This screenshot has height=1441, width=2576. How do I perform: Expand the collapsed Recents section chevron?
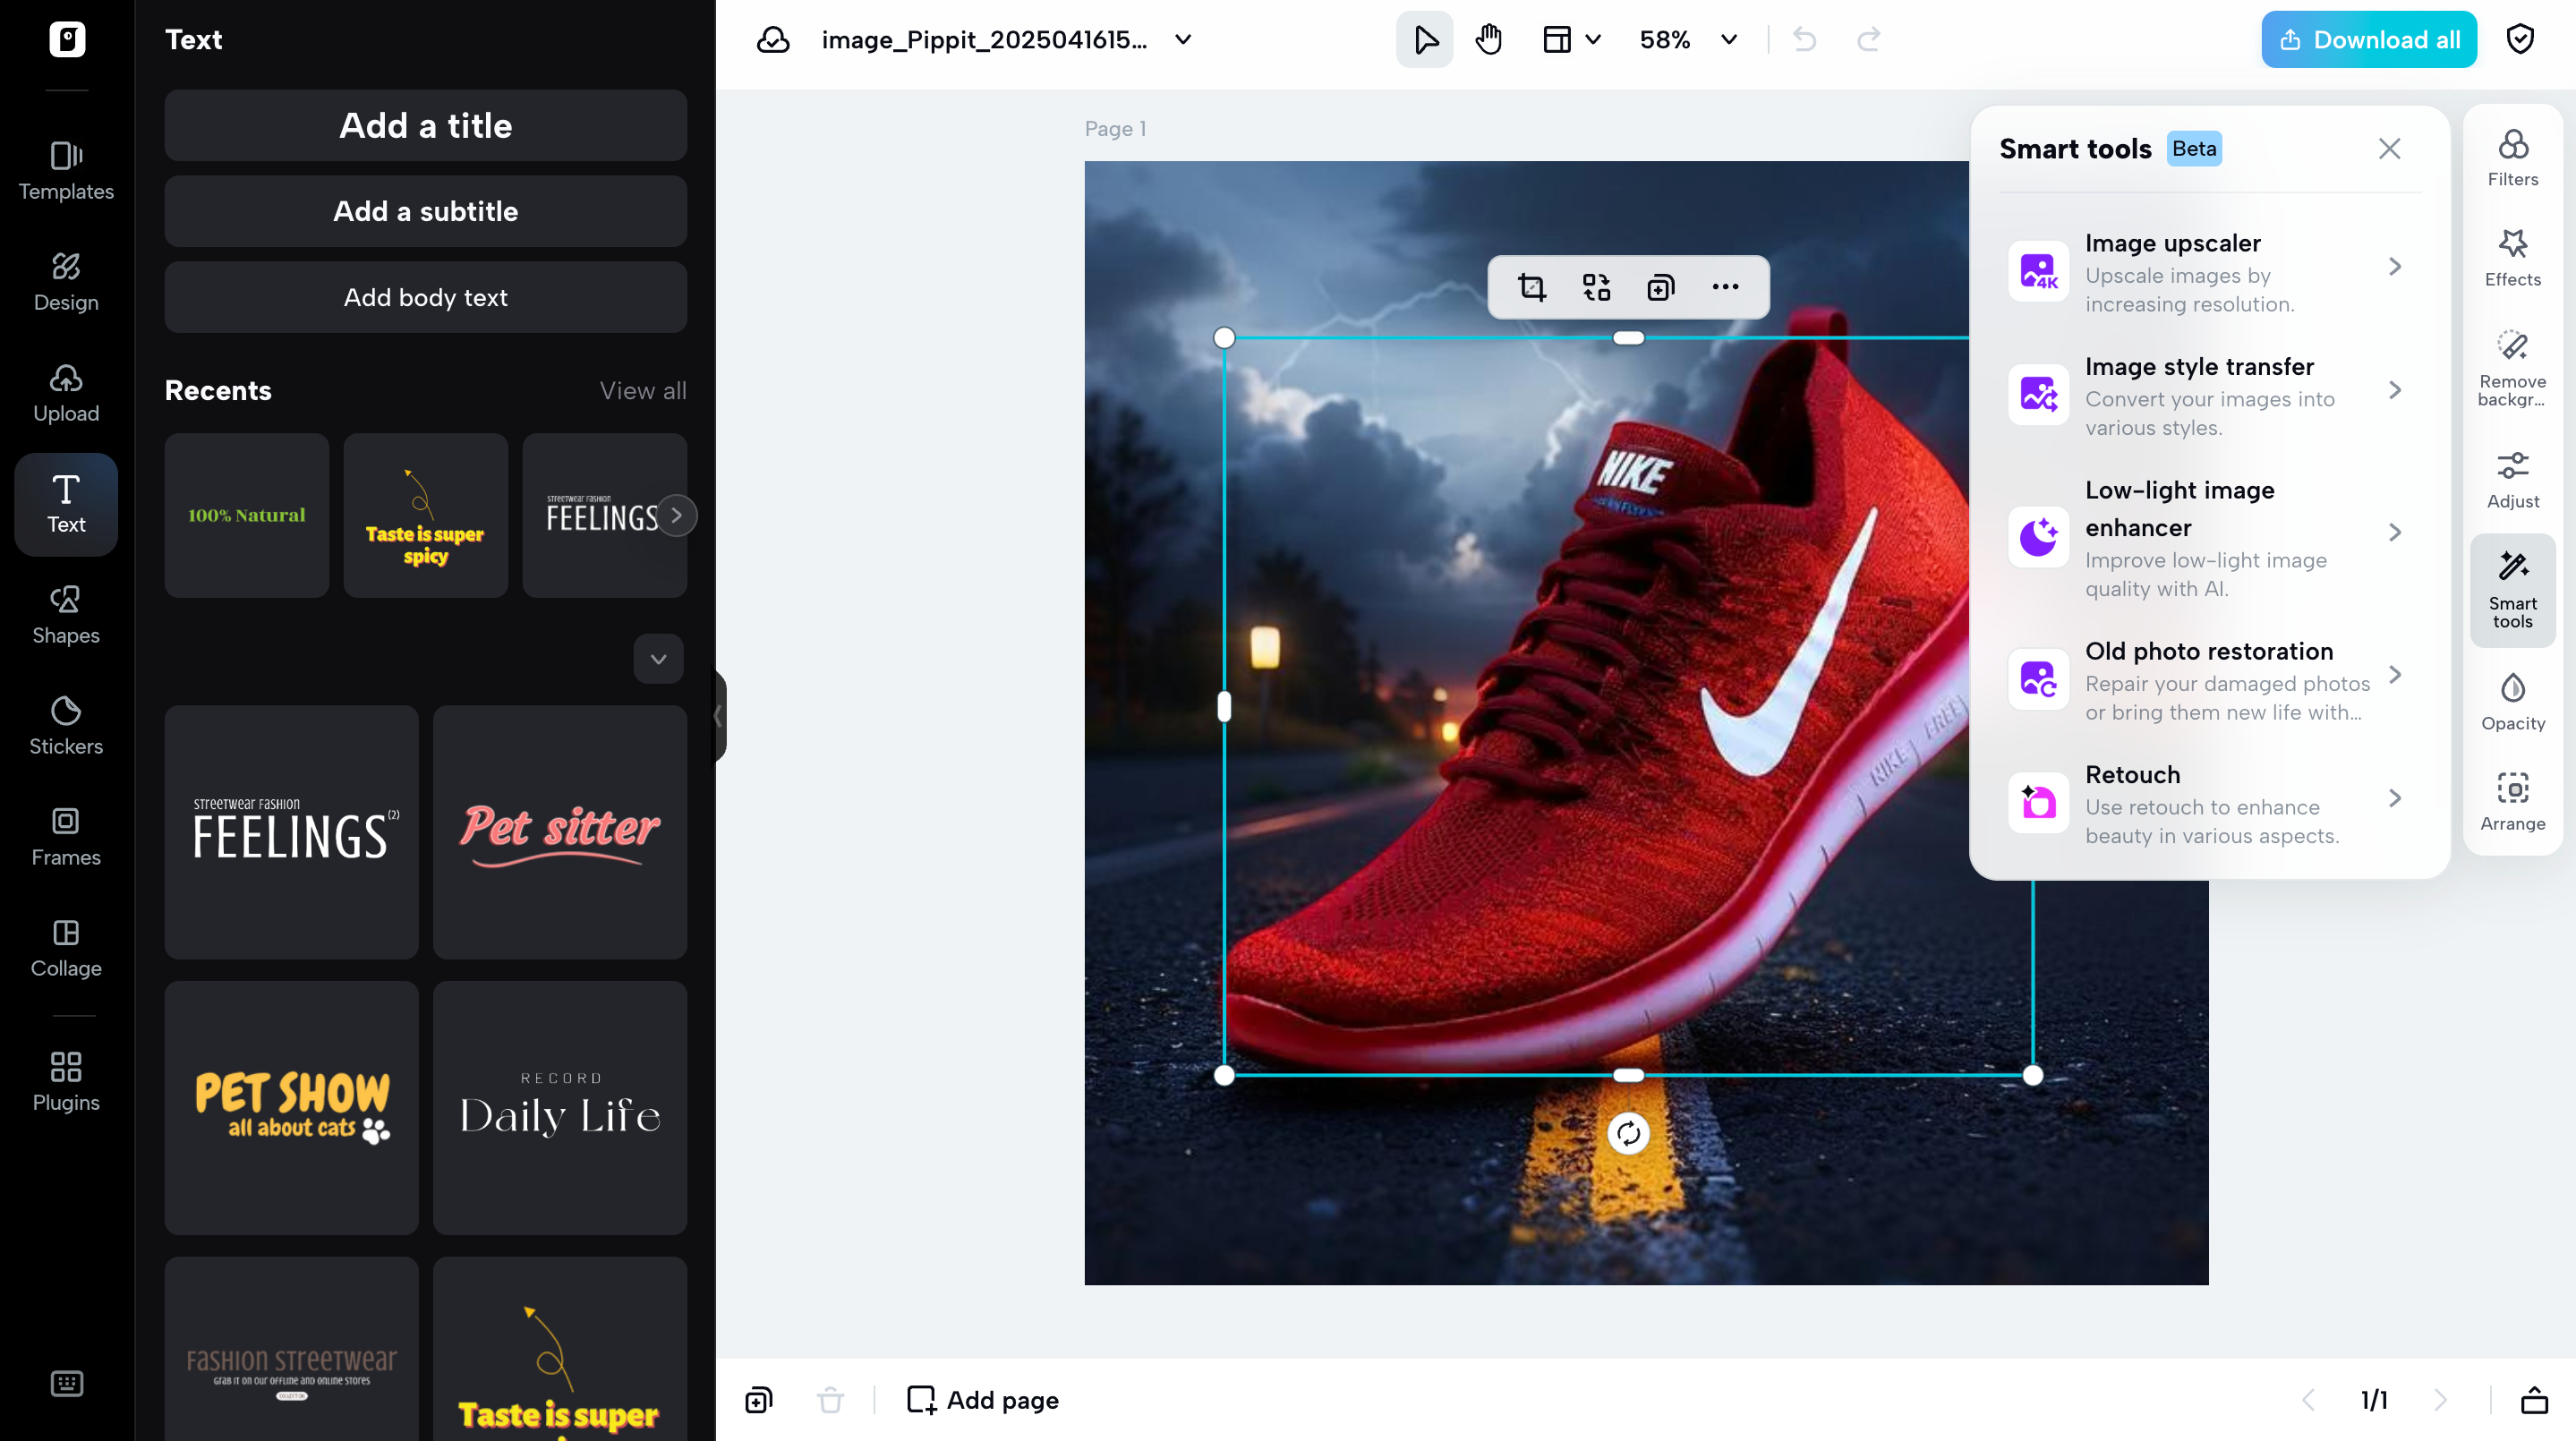658,659
